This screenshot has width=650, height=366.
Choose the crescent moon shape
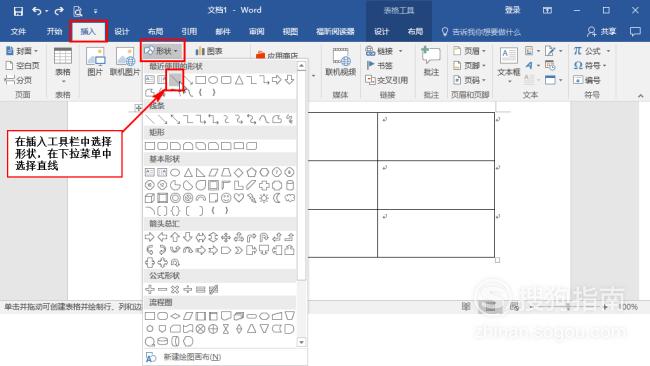(x=276, y=198)
